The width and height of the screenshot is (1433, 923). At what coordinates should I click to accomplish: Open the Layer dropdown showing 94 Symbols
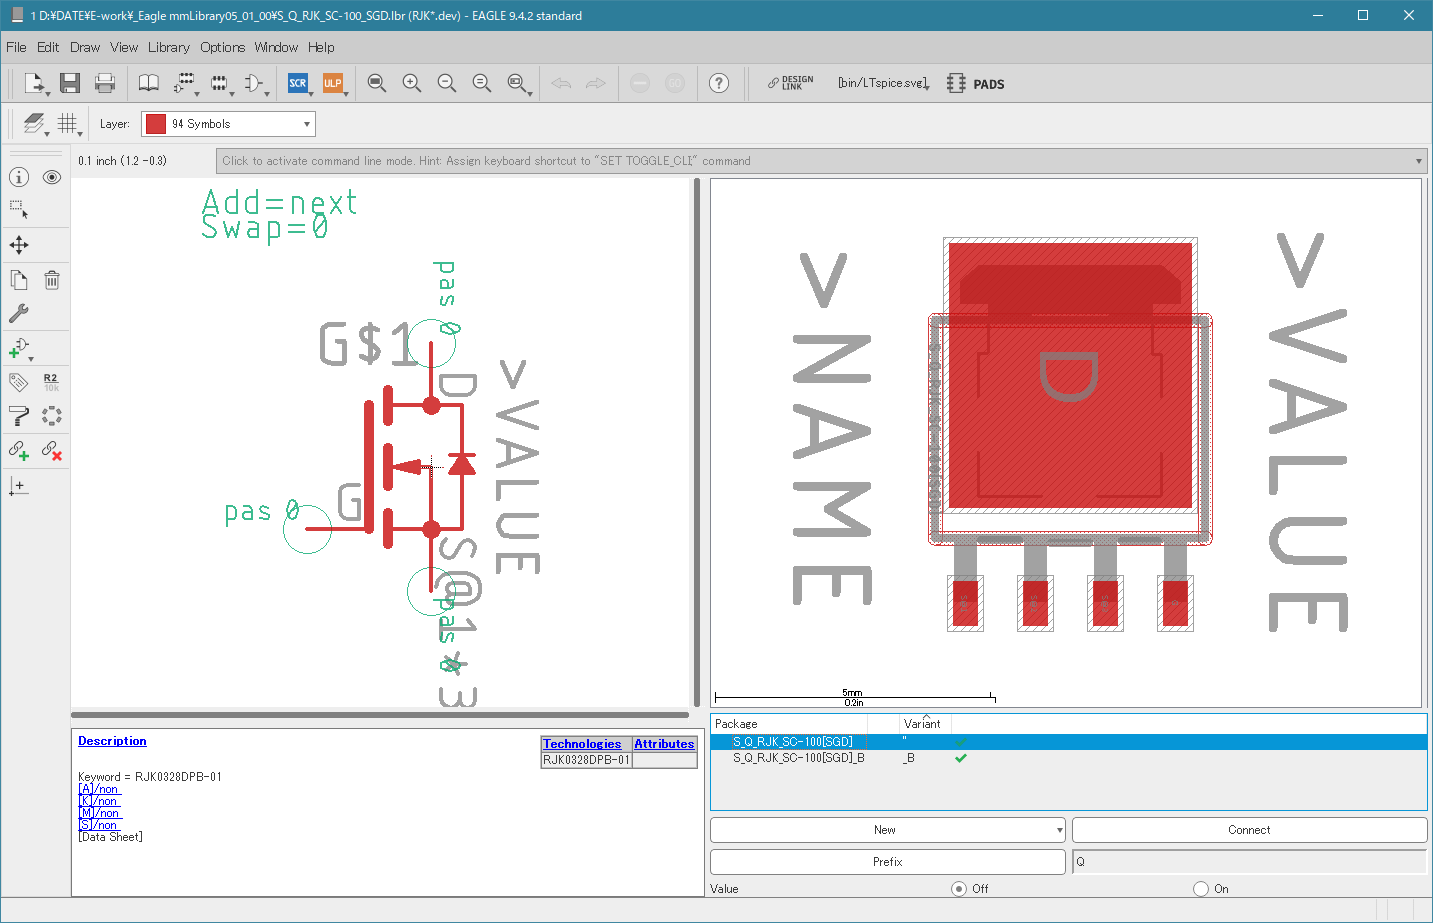(228, 124)
